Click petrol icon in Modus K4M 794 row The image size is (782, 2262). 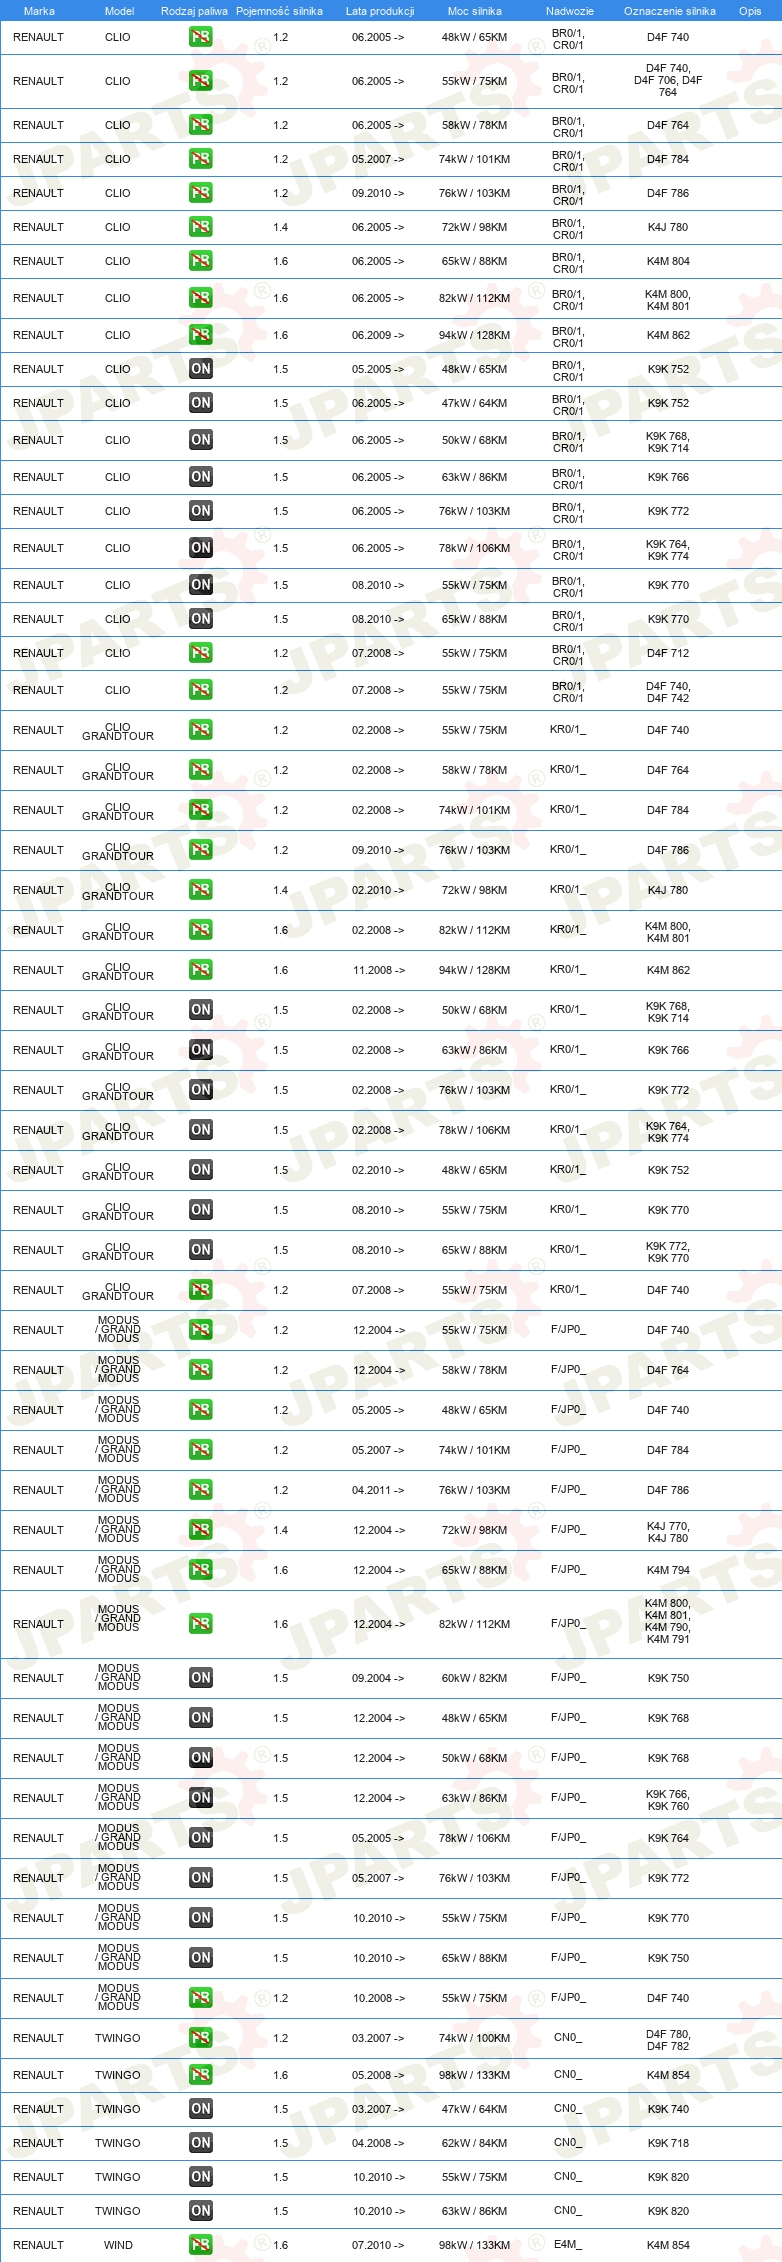(x=201, y=1570)
